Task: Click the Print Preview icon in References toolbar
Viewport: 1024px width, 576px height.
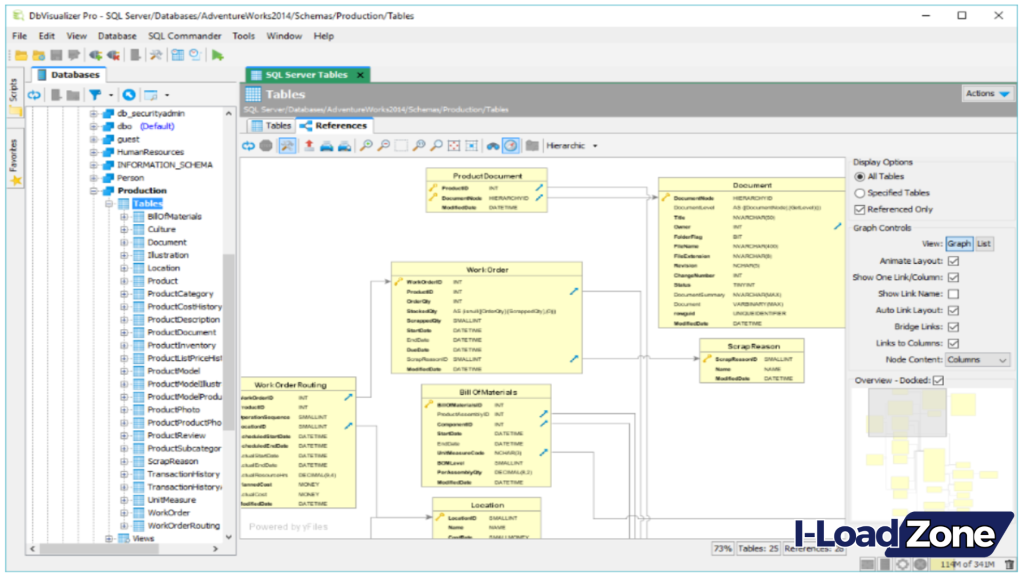Action: (344, 146)
